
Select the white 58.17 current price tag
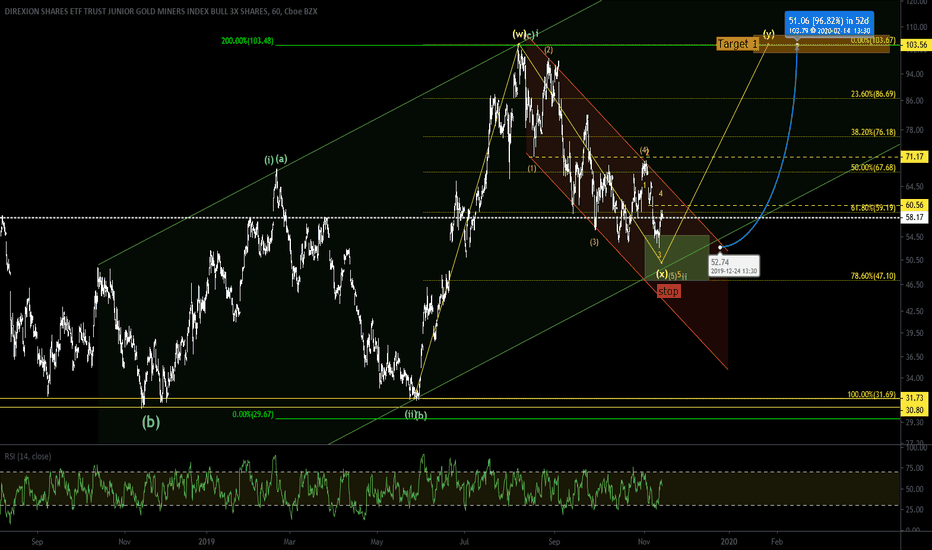pos(914,218)
